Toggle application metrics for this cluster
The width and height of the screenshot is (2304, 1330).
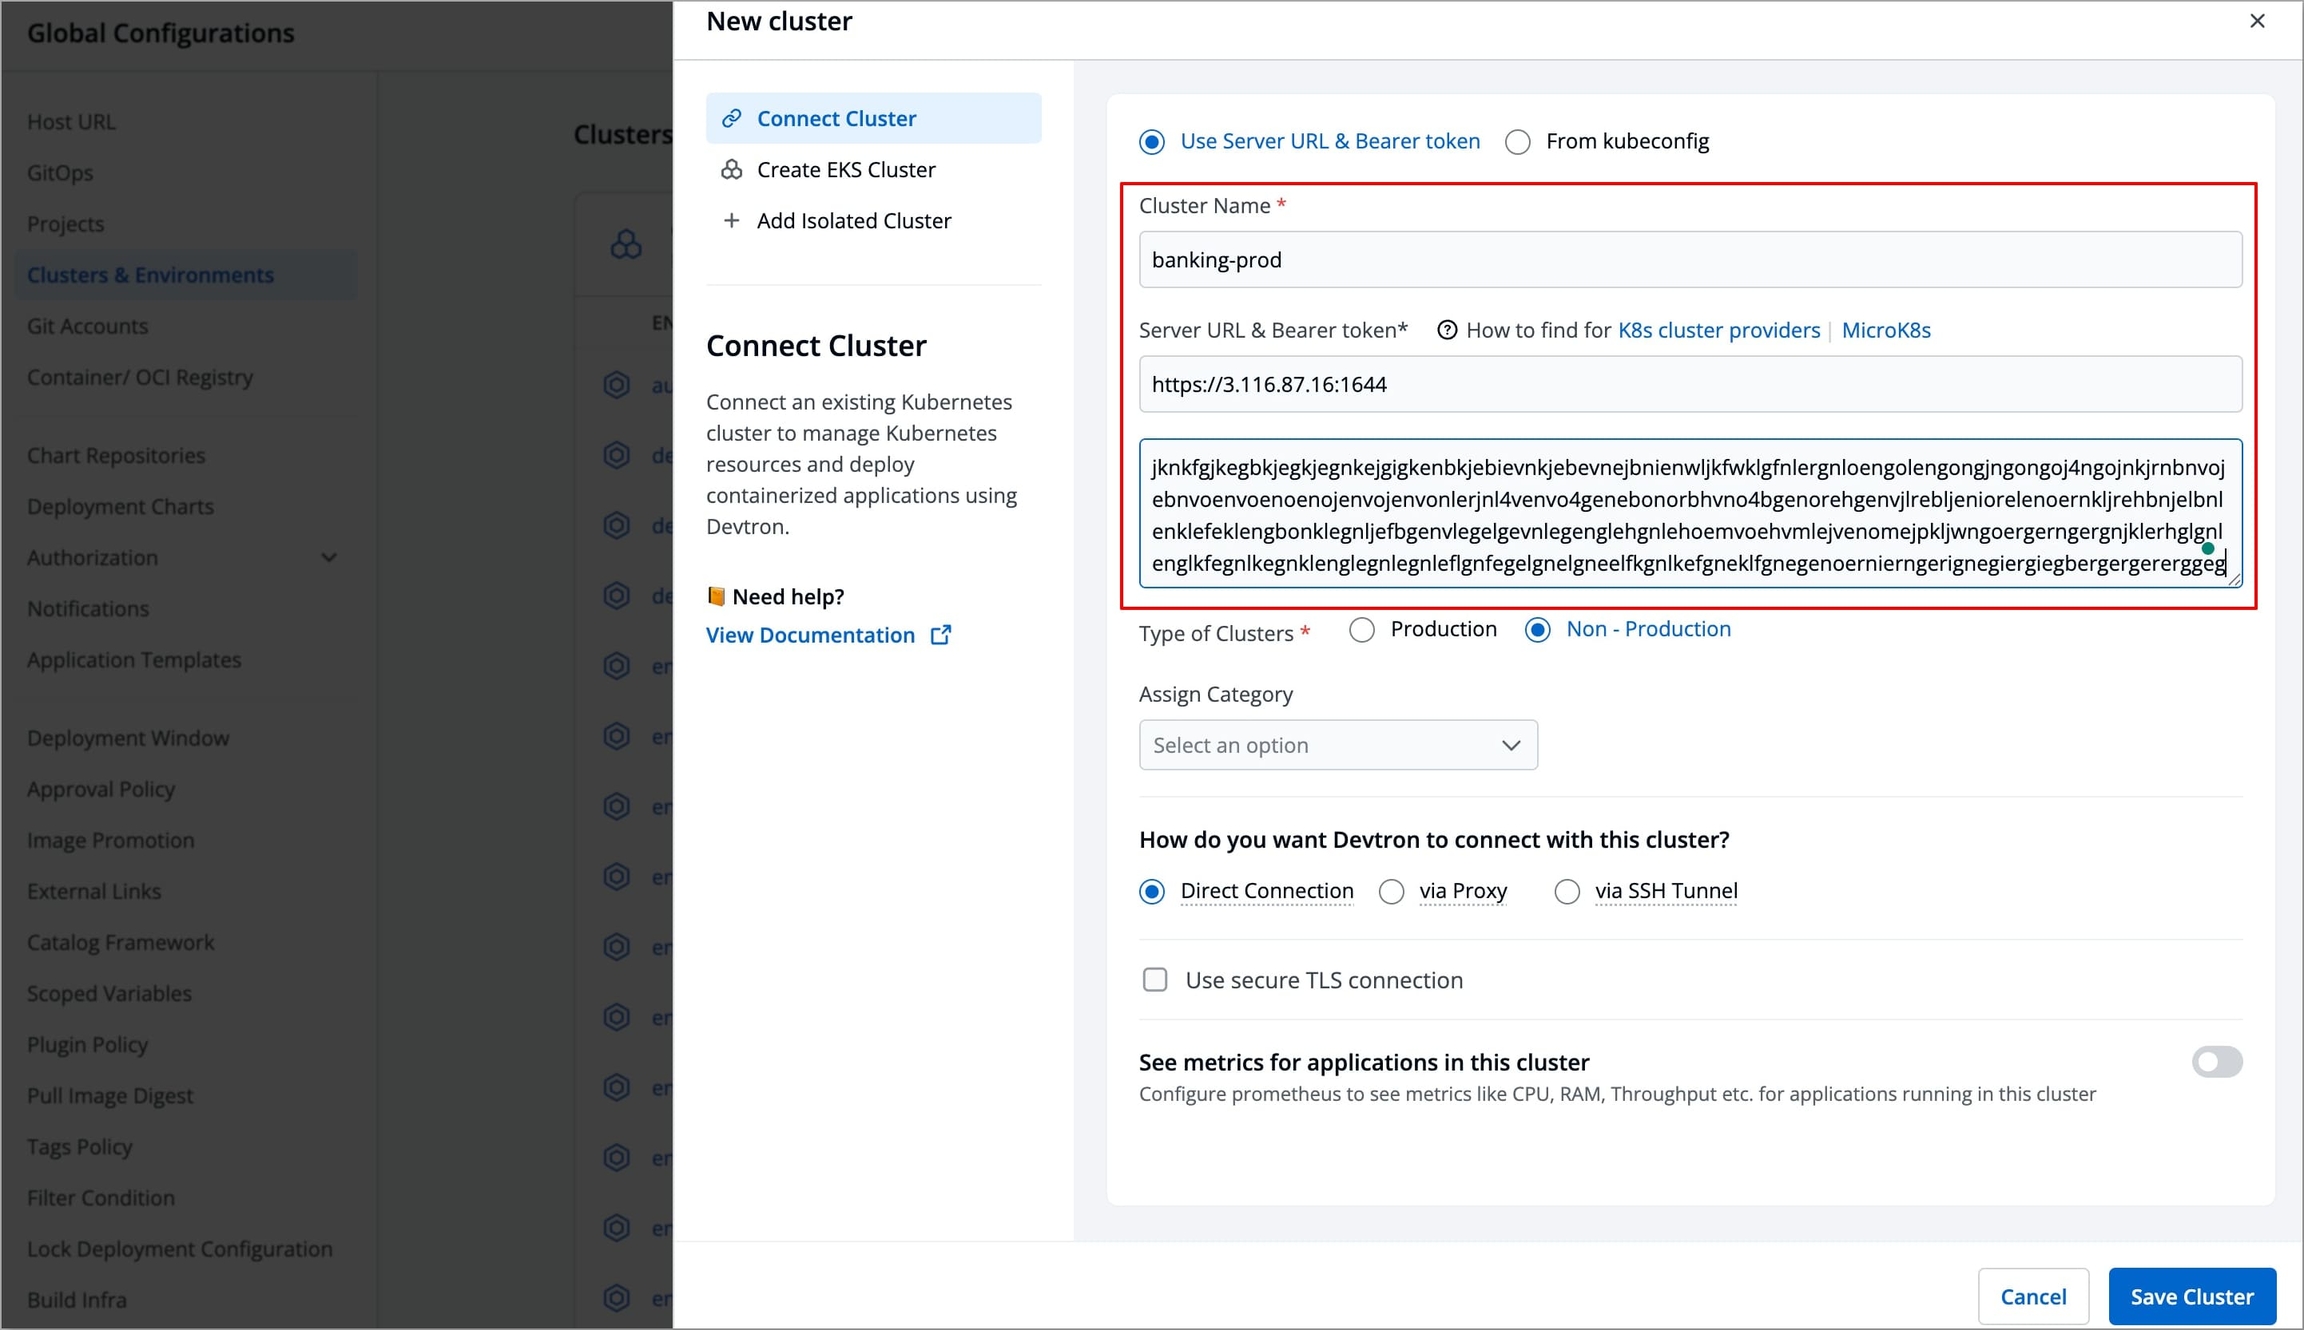coord(2216,1062)
